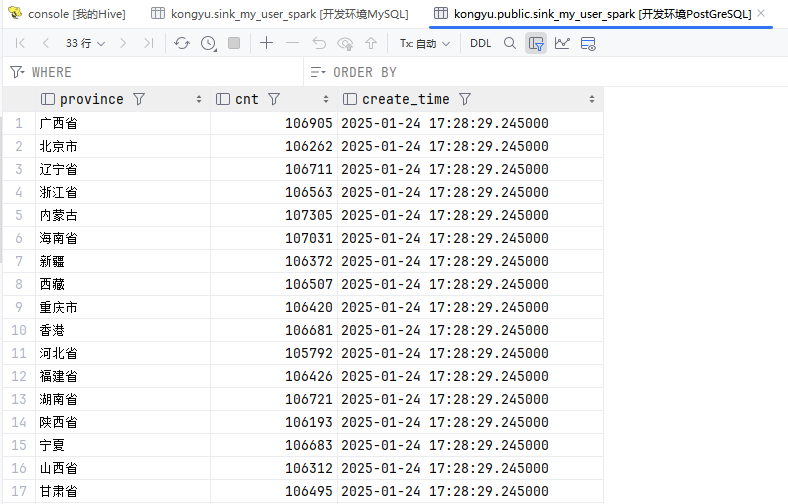Open filter on the province column
This screenshot has width=788, height=504.
point(139,99)
